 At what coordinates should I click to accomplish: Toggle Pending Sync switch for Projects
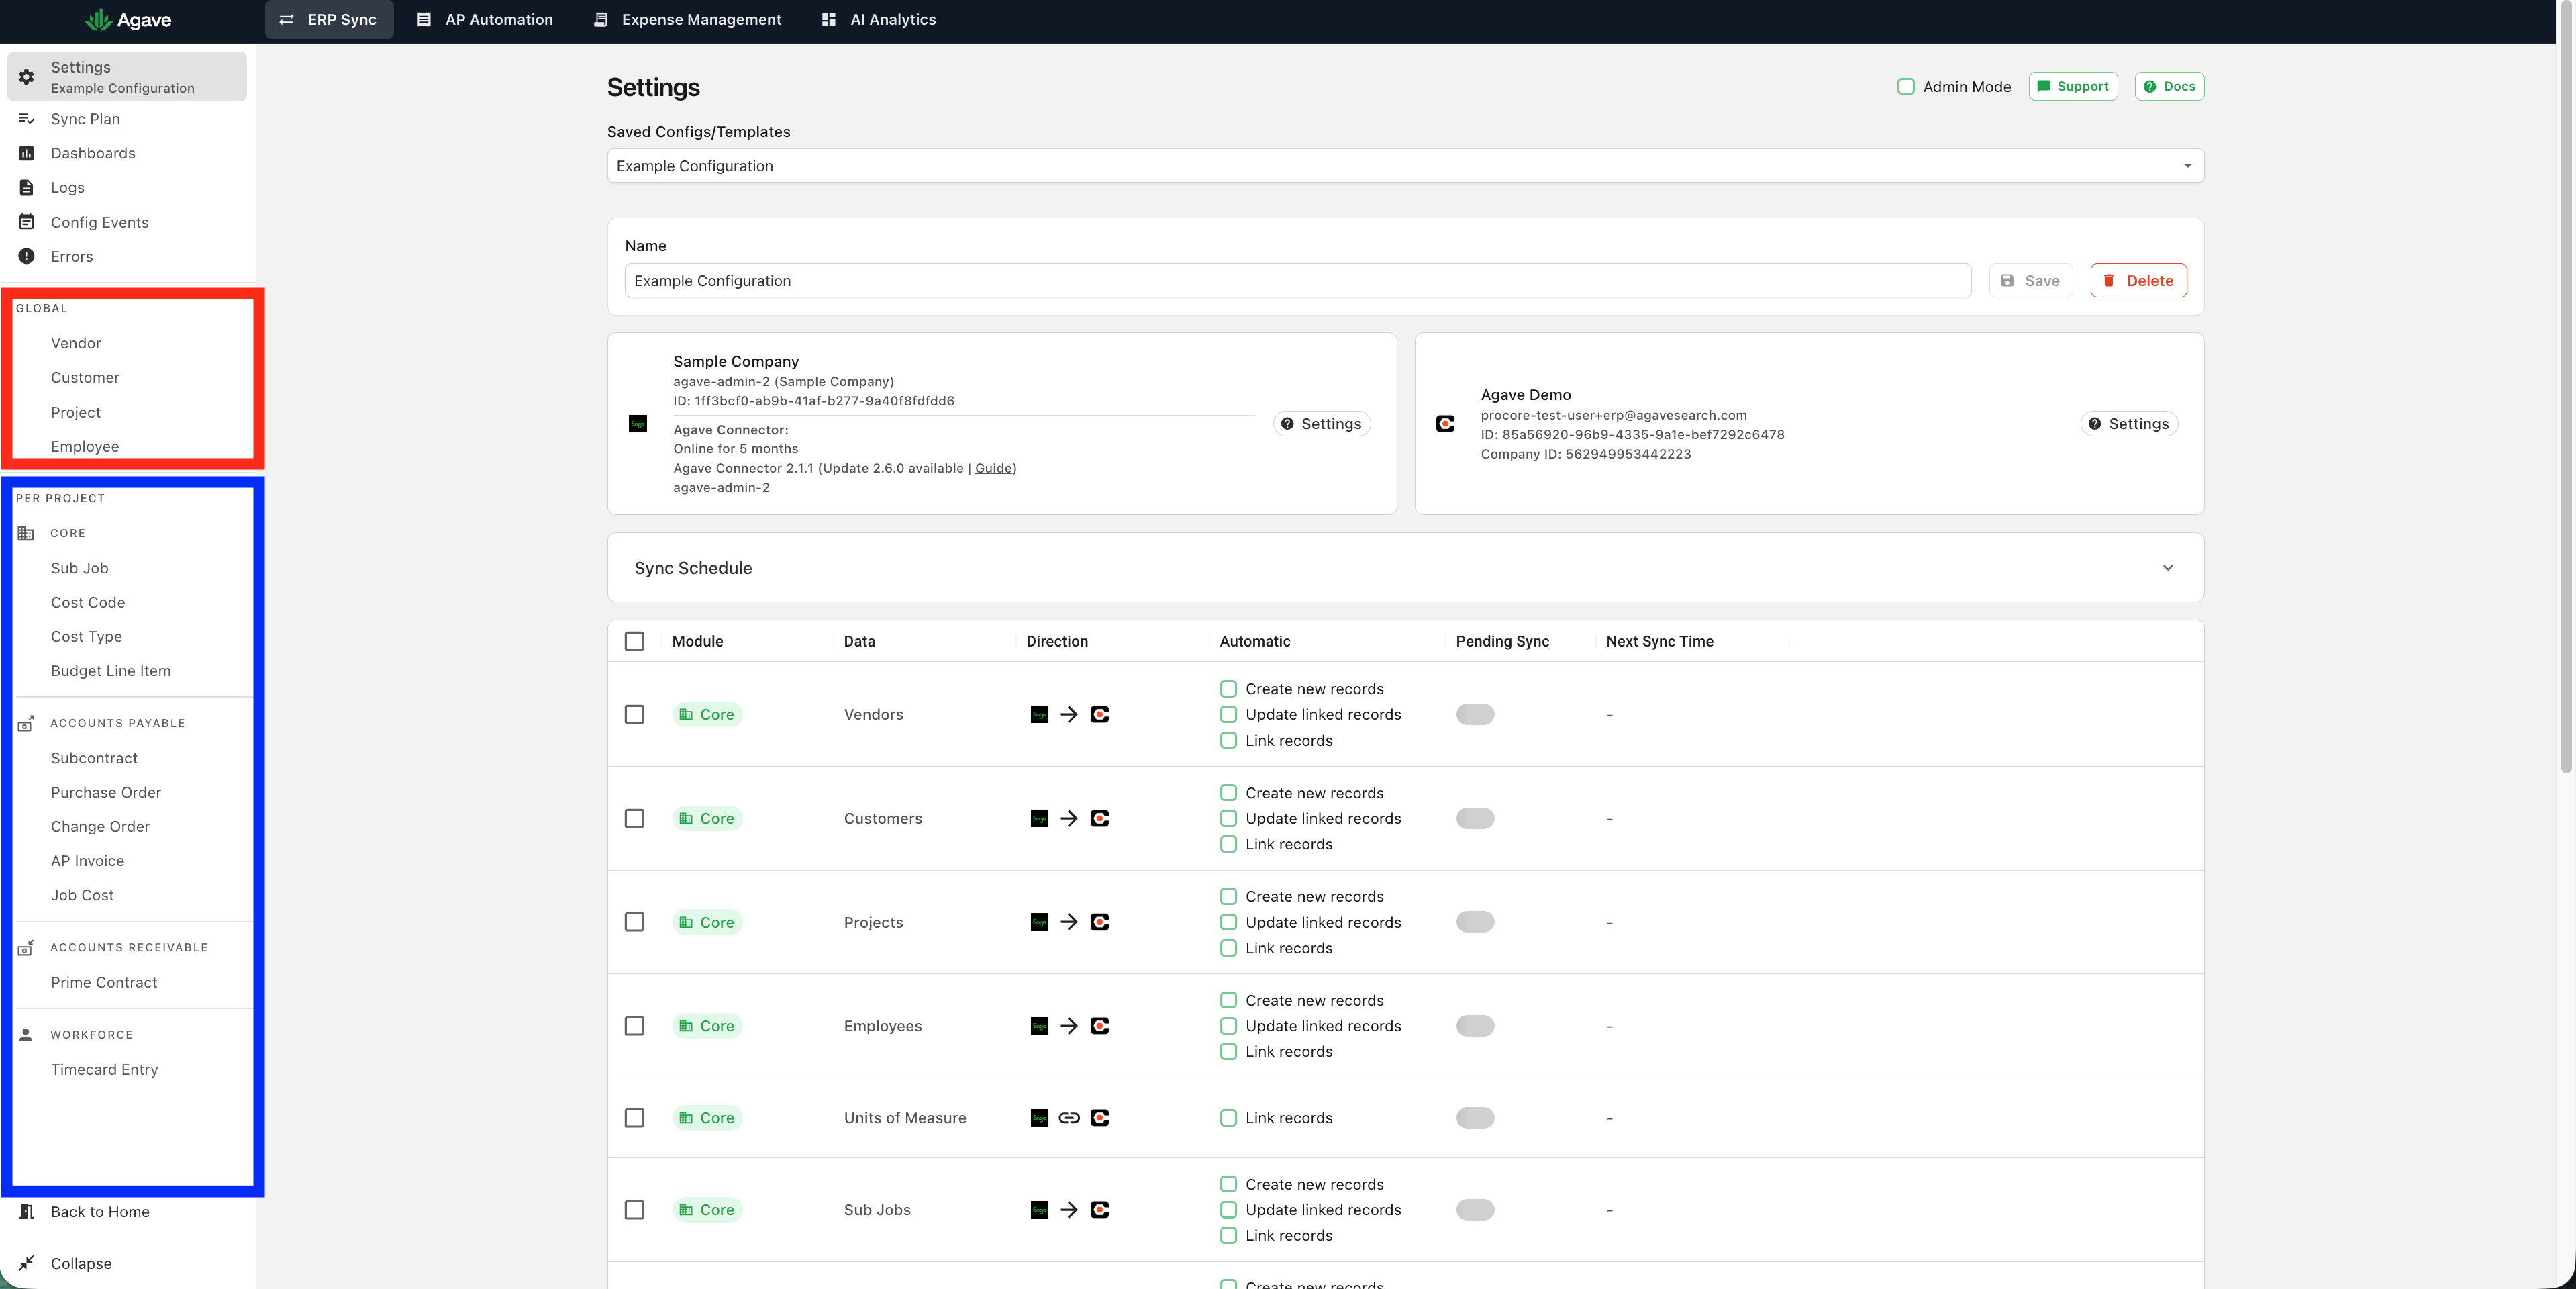1475,922
